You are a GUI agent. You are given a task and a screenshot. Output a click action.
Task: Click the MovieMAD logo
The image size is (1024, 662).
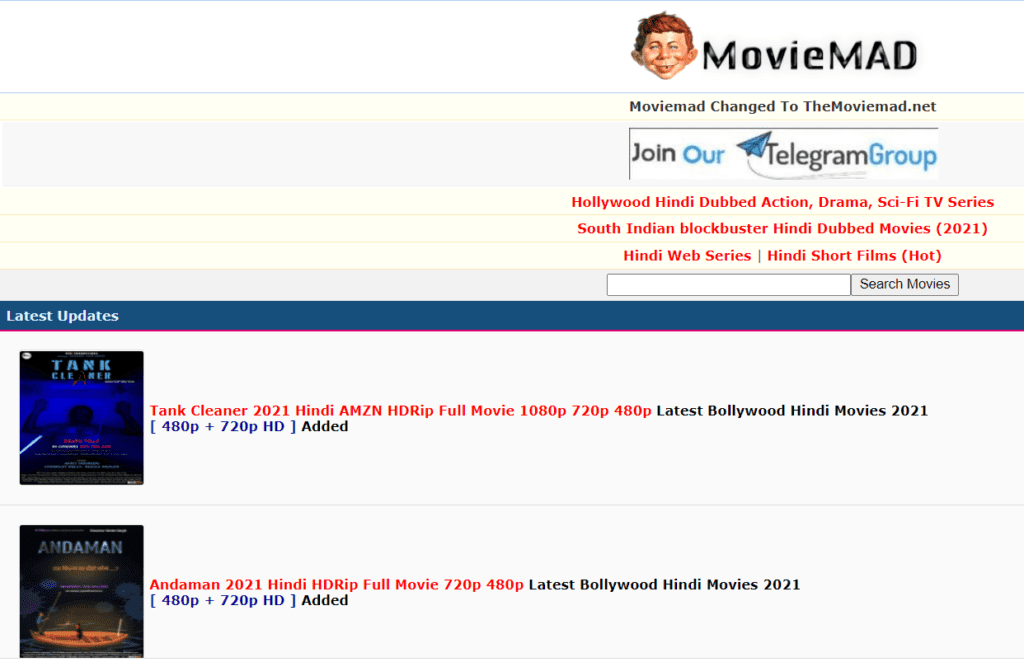(776, 47)
